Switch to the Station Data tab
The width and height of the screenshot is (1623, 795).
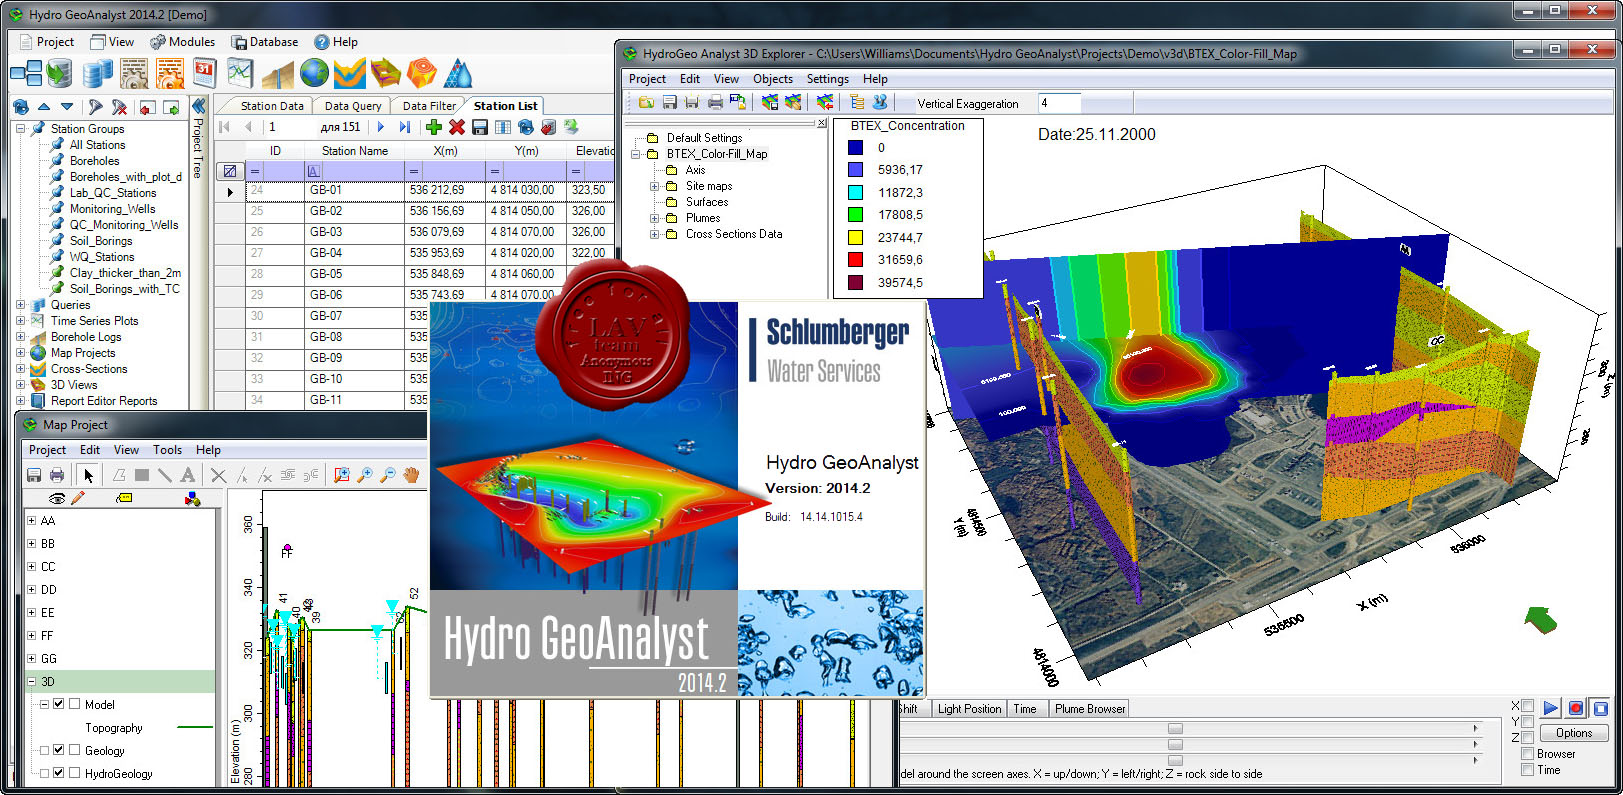click(x=272, y=106)
